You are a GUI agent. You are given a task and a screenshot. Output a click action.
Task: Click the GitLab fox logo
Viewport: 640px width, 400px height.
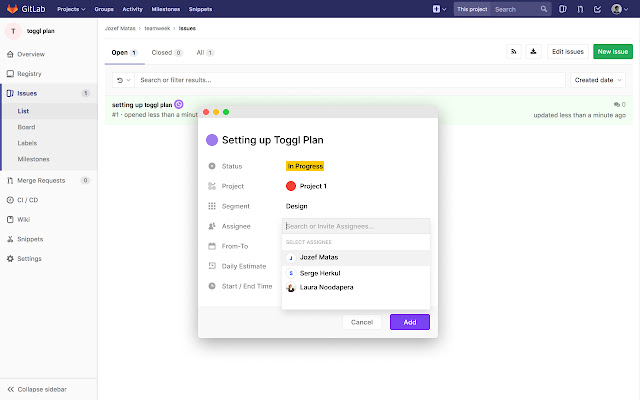12,9
